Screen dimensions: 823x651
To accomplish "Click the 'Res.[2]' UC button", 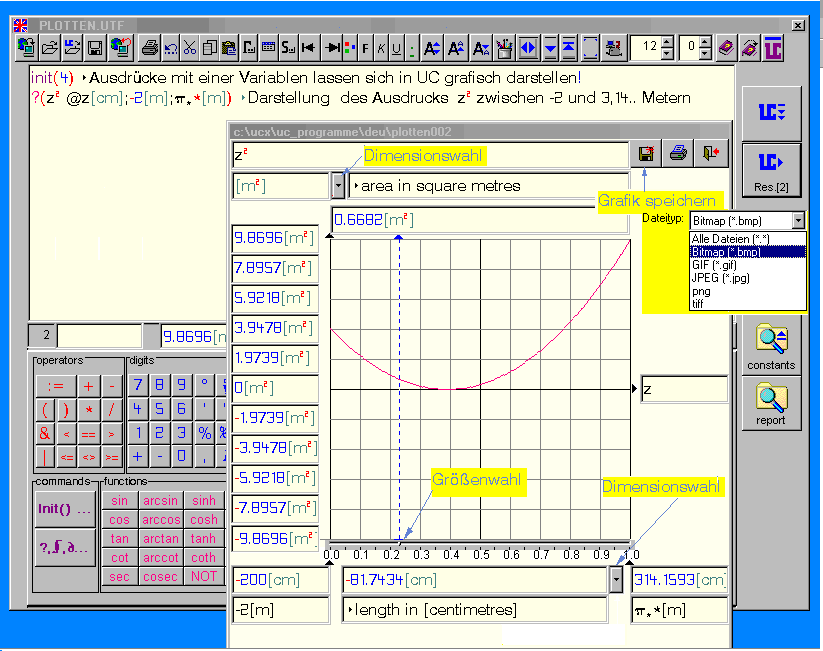I will point(771,170).
